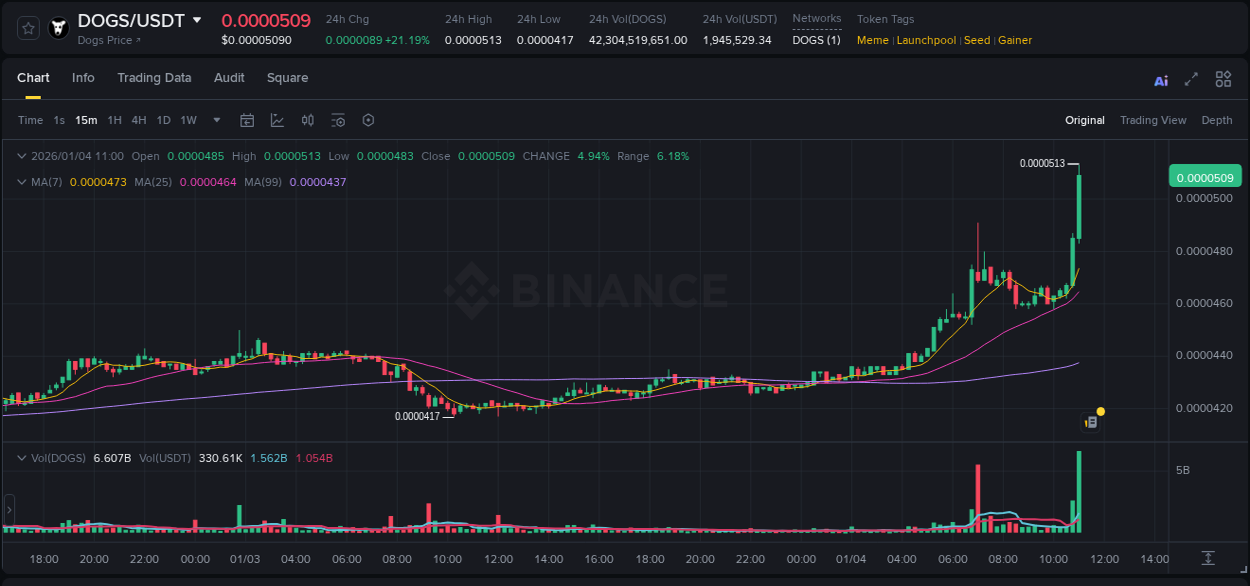
Task: Open the indicators candle icon
Action: (307, 120)
